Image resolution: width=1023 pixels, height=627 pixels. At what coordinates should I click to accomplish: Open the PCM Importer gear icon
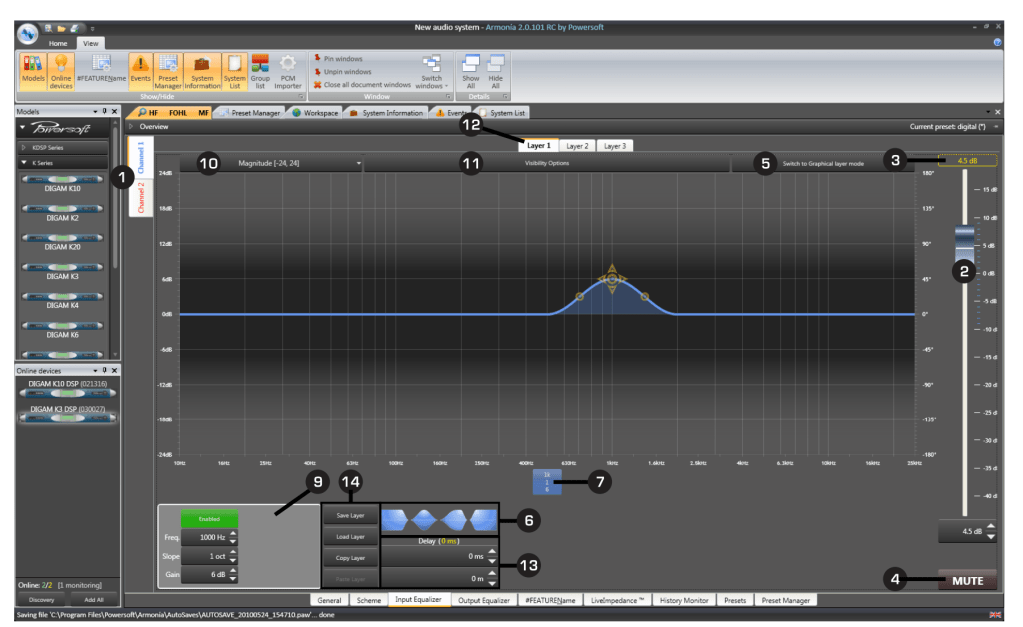pos(288,73)
